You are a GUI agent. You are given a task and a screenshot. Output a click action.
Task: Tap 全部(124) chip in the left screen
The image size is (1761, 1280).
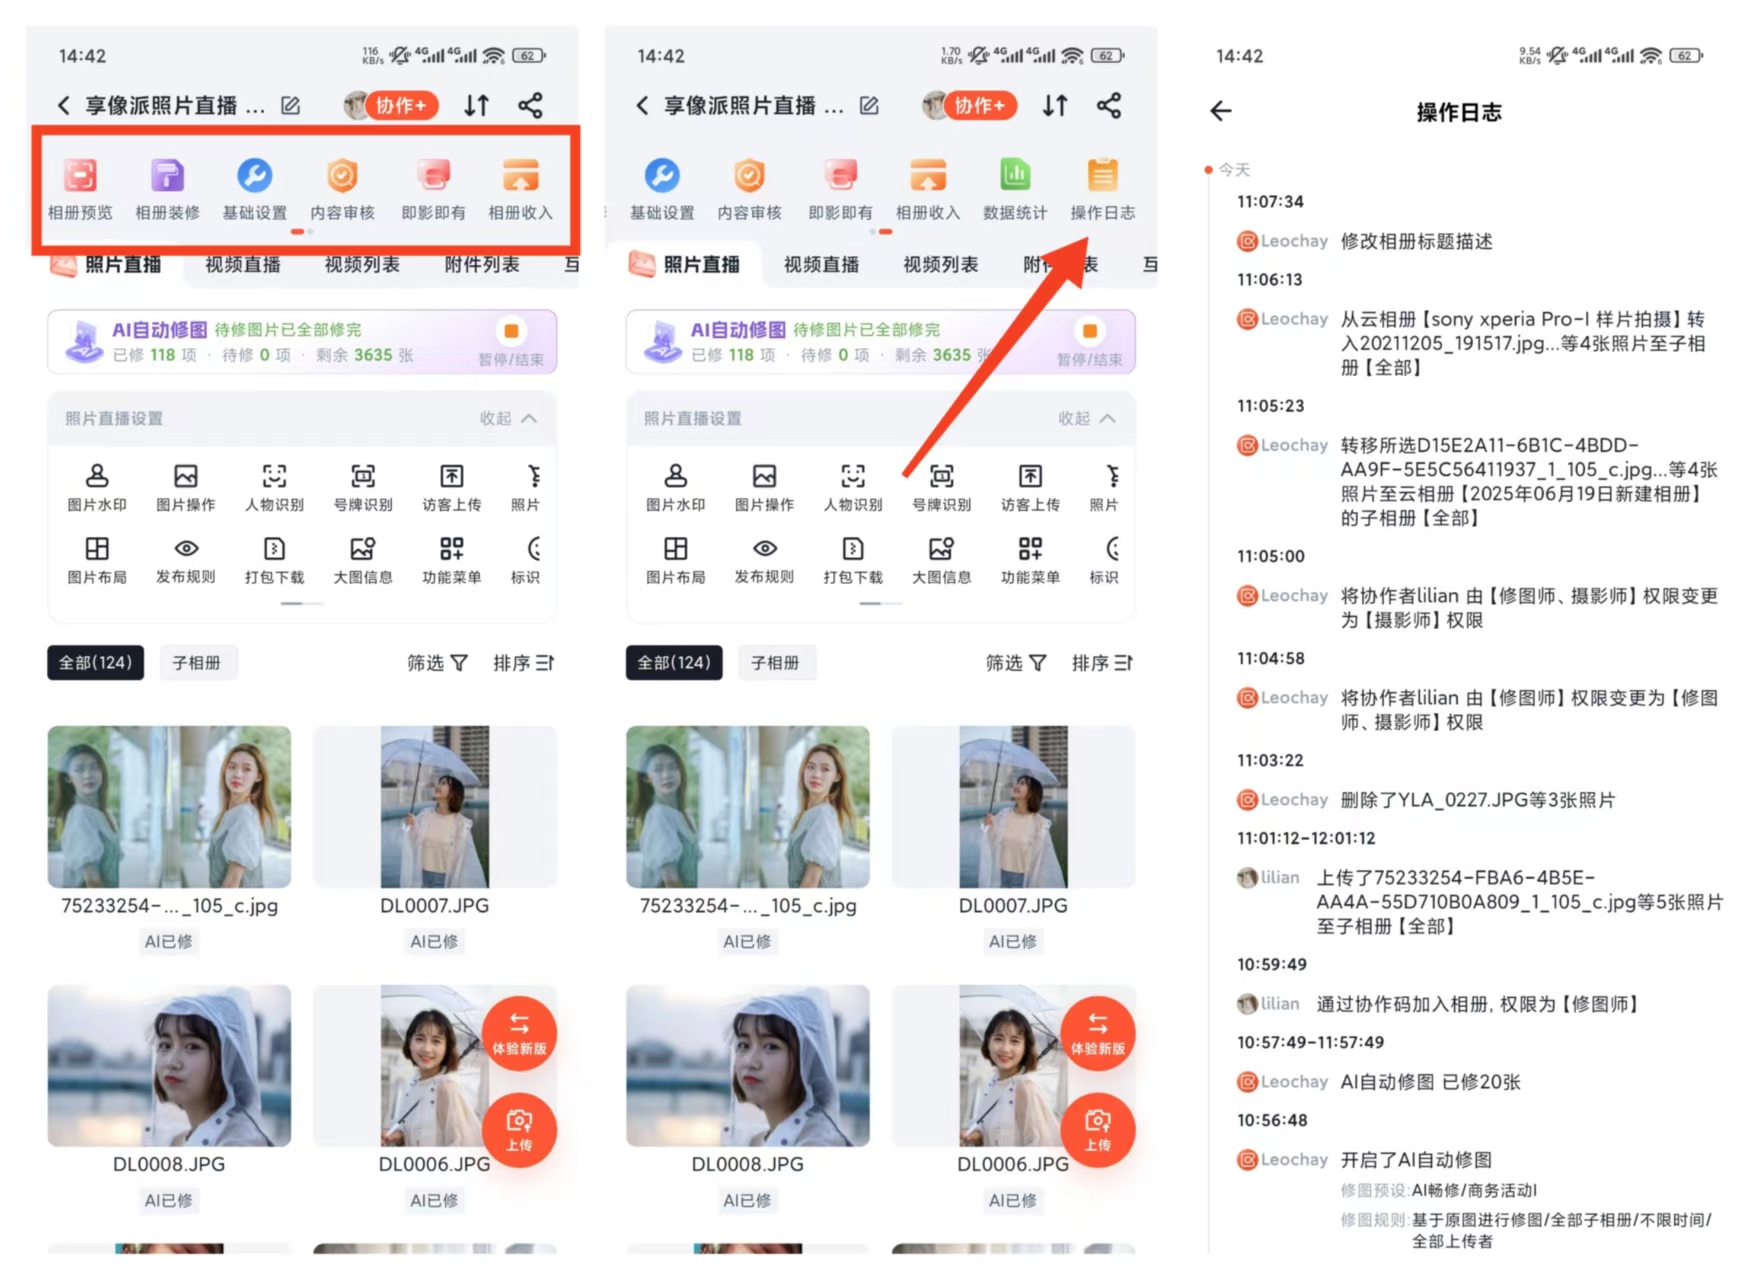[95, 663]
